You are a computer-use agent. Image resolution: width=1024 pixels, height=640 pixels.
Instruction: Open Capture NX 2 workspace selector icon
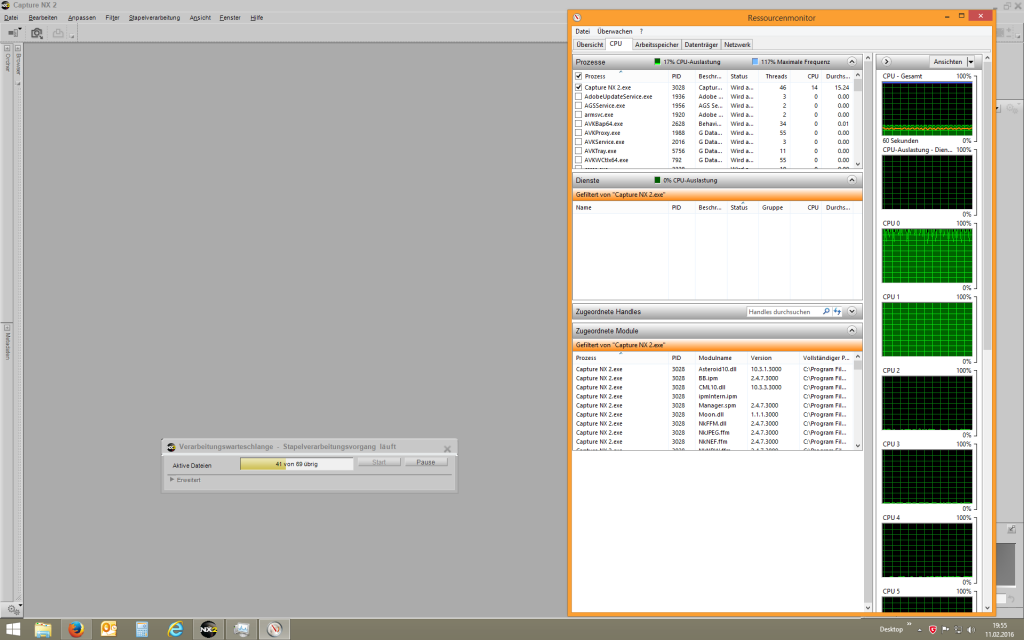tap(14, 33)
